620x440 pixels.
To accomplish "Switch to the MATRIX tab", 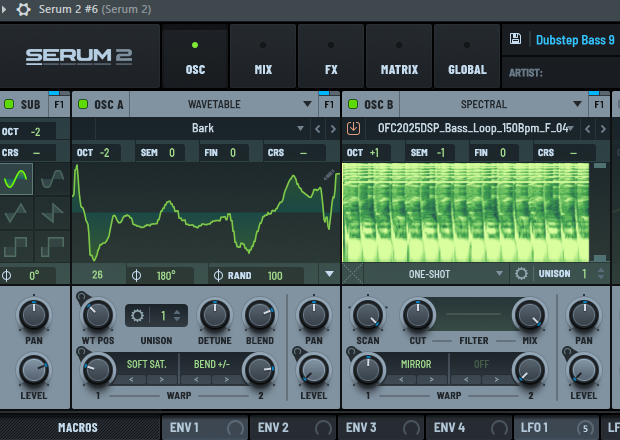I will [398, 69].
